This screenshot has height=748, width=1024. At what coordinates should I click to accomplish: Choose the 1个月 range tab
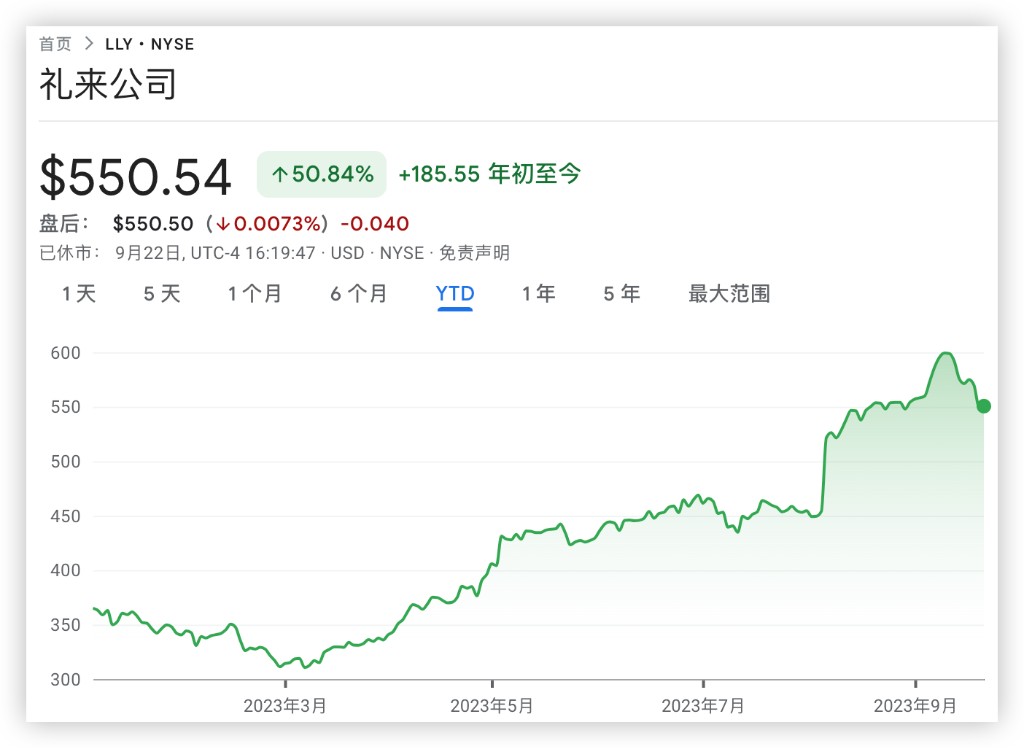tap(255, 294)
